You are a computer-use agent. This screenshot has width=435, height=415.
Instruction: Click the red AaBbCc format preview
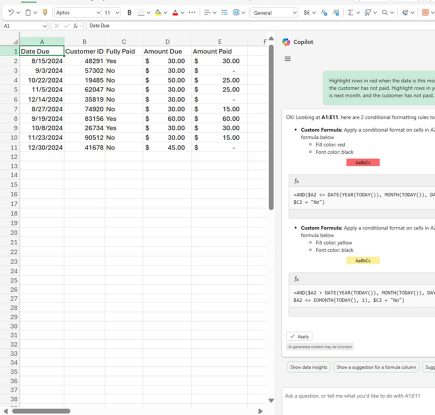tap(363, 162)
